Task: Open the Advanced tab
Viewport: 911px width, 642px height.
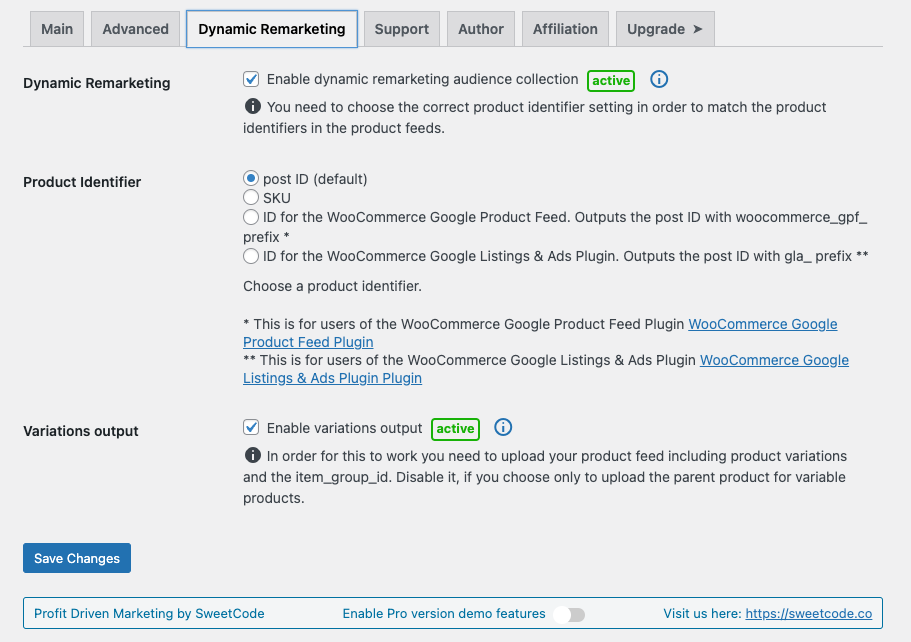Action: 135,29
